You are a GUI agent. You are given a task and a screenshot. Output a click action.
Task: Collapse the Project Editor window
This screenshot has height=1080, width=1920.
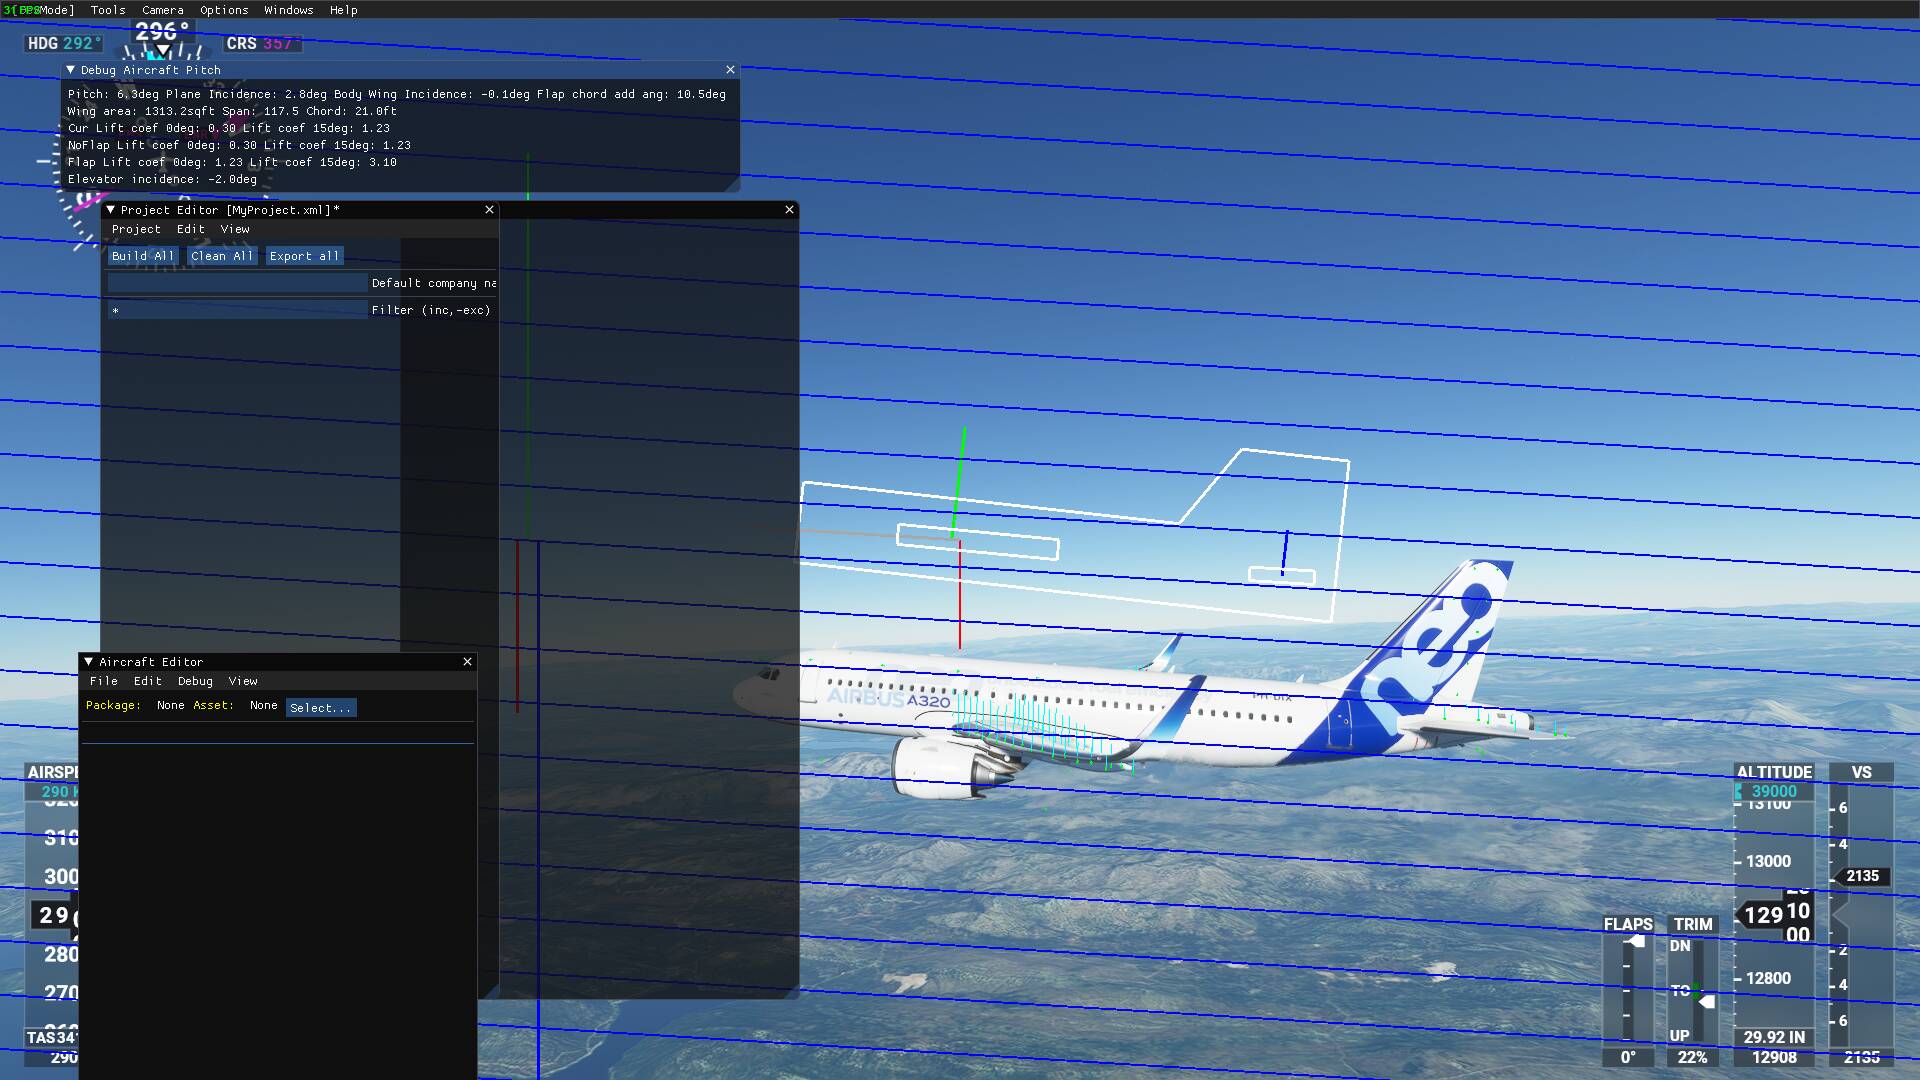(110, 210)
